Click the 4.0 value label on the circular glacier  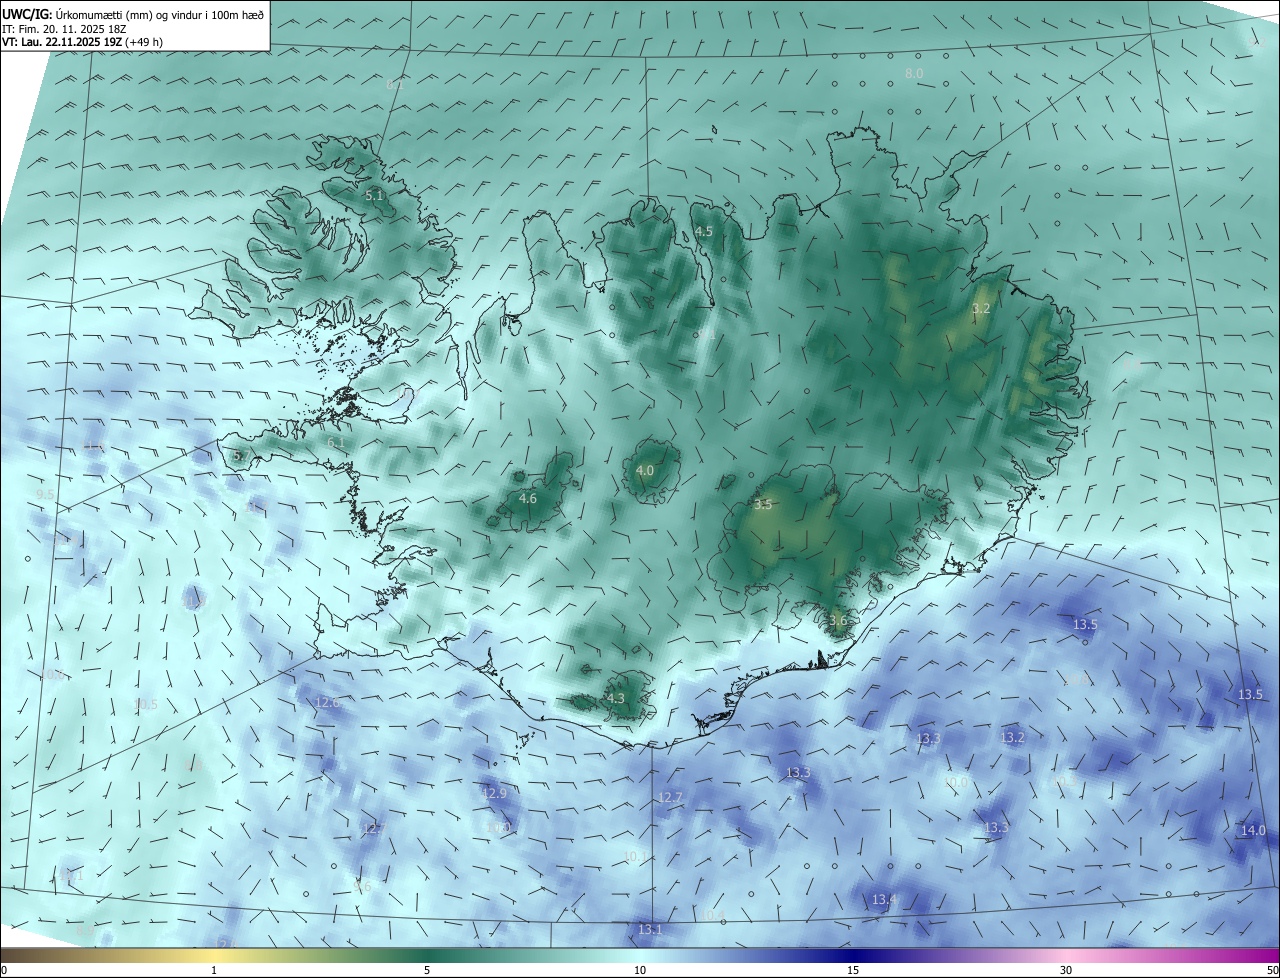645,470
